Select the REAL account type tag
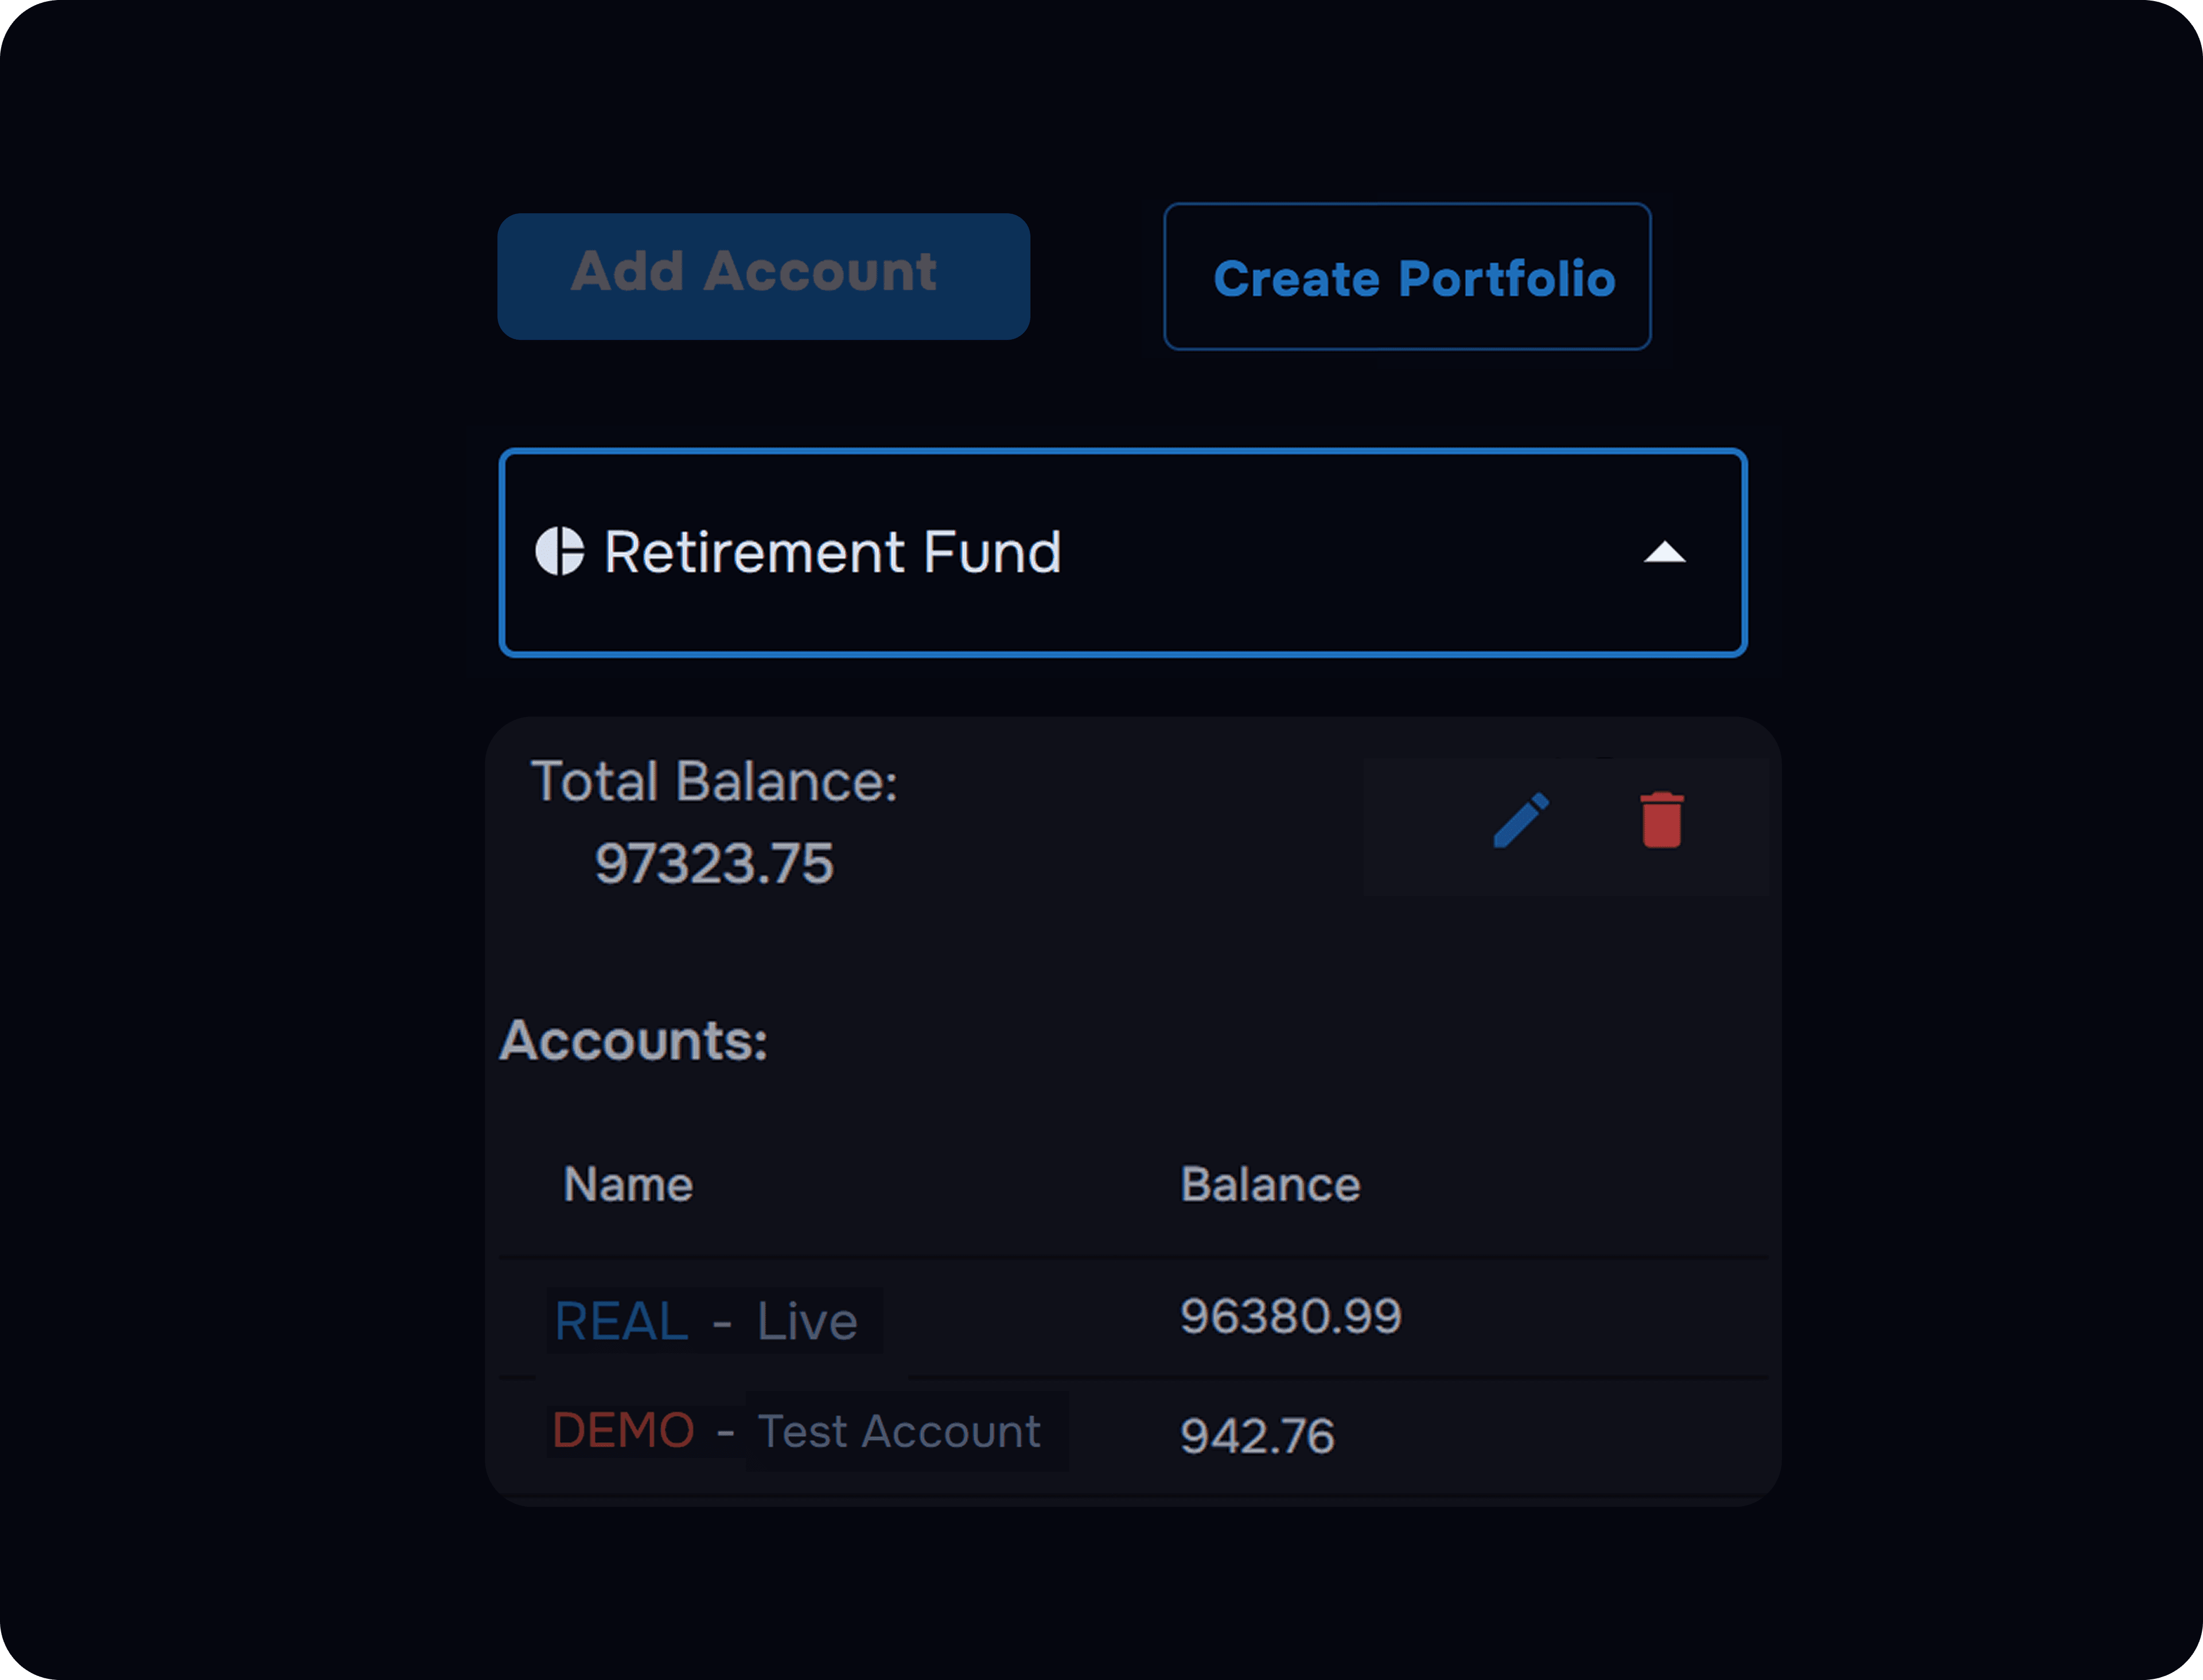Screen dimensions: 2203x1680 (x=621, y=1321)
